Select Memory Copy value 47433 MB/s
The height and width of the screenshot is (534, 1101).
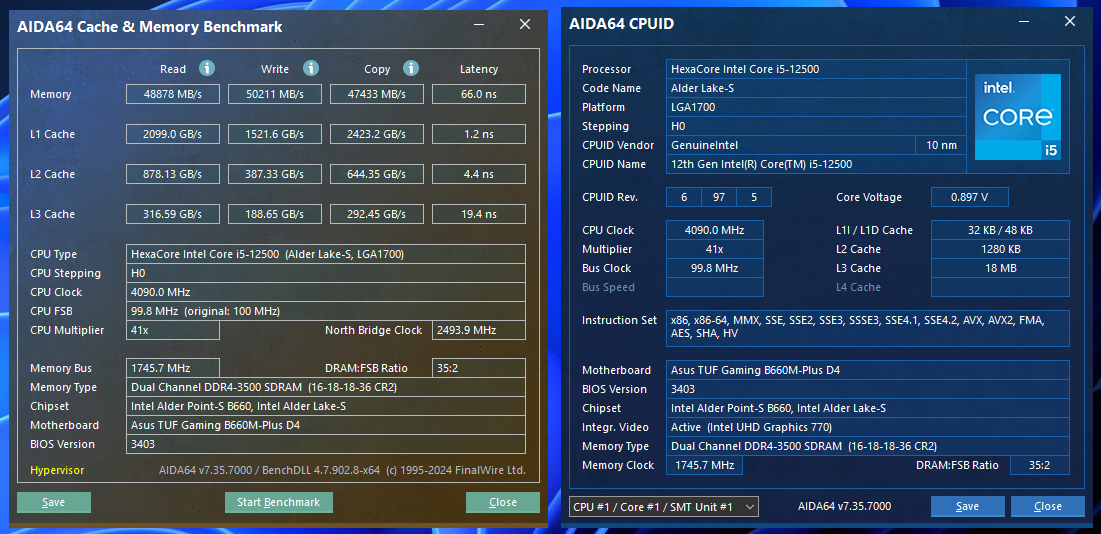(377, 94)
